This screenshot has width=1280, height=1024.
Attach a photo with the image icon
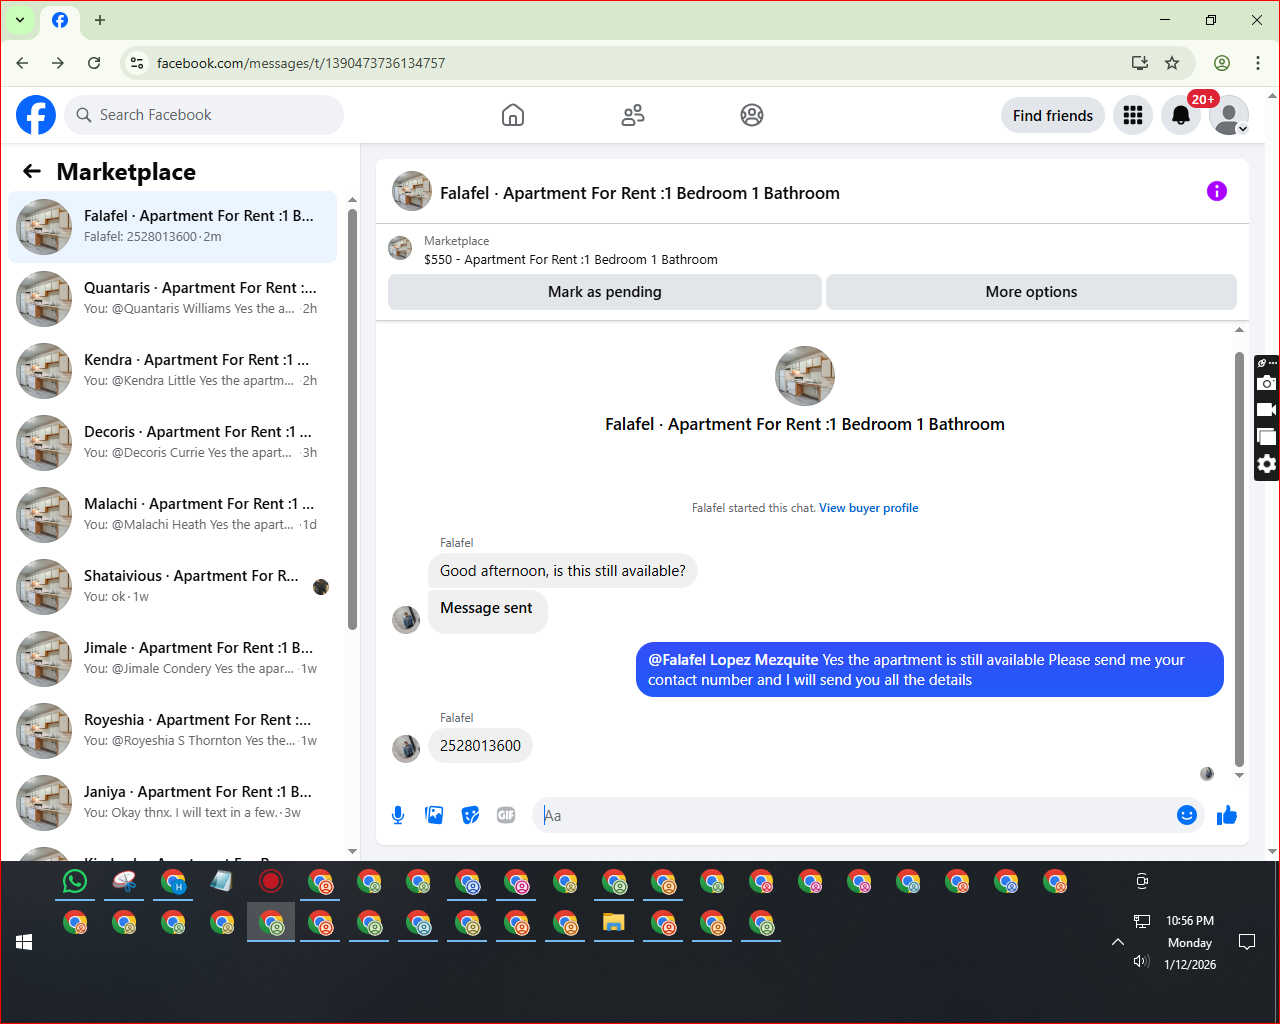pyautogui.click(x=434, y=815)
